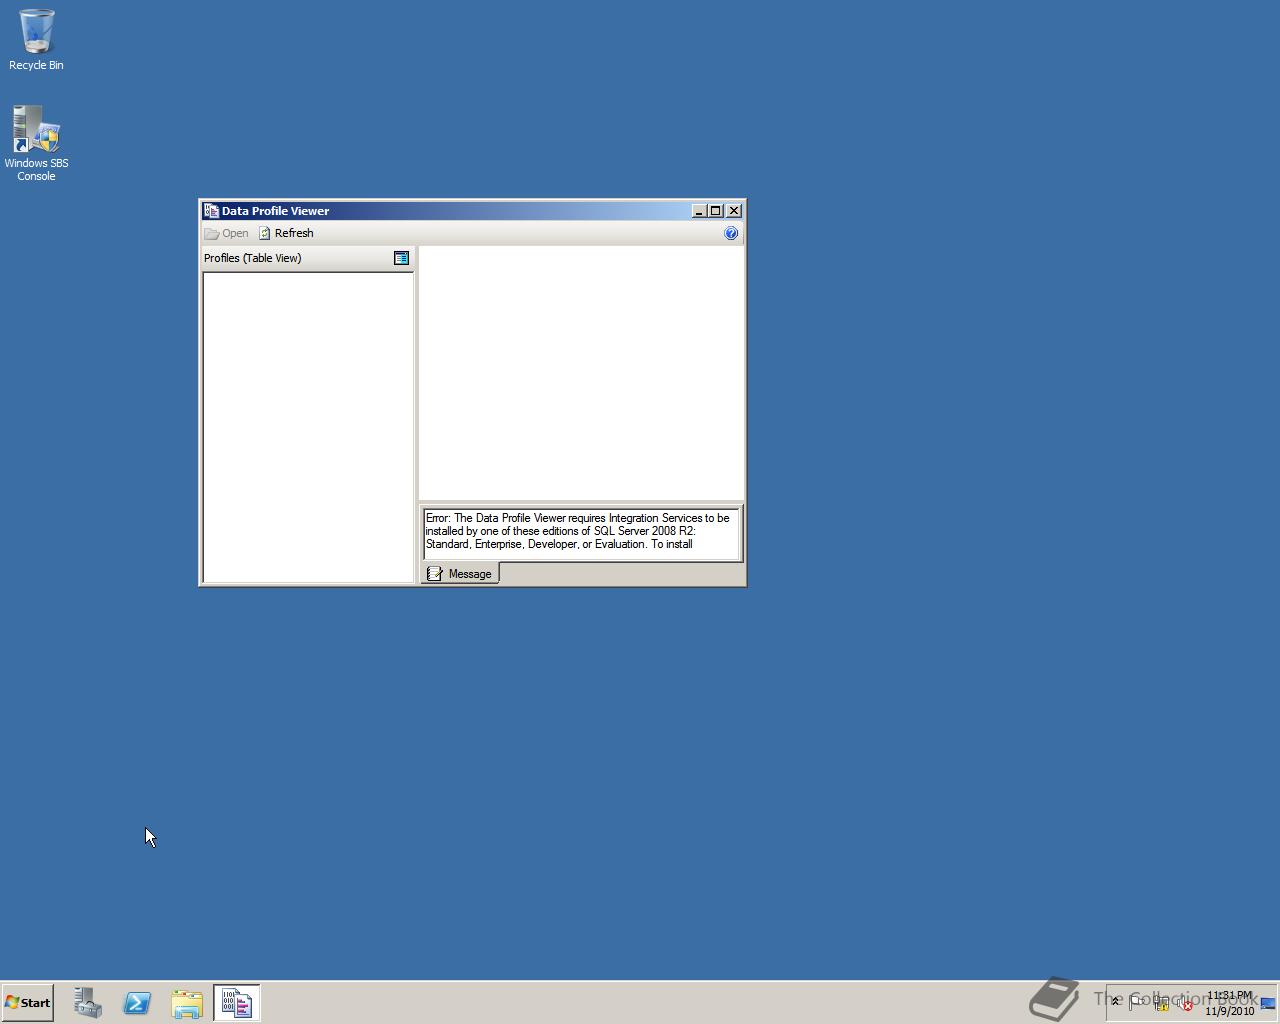Click the taskbar clock showing 11:31 PM

click(x=1230, y=1003)
